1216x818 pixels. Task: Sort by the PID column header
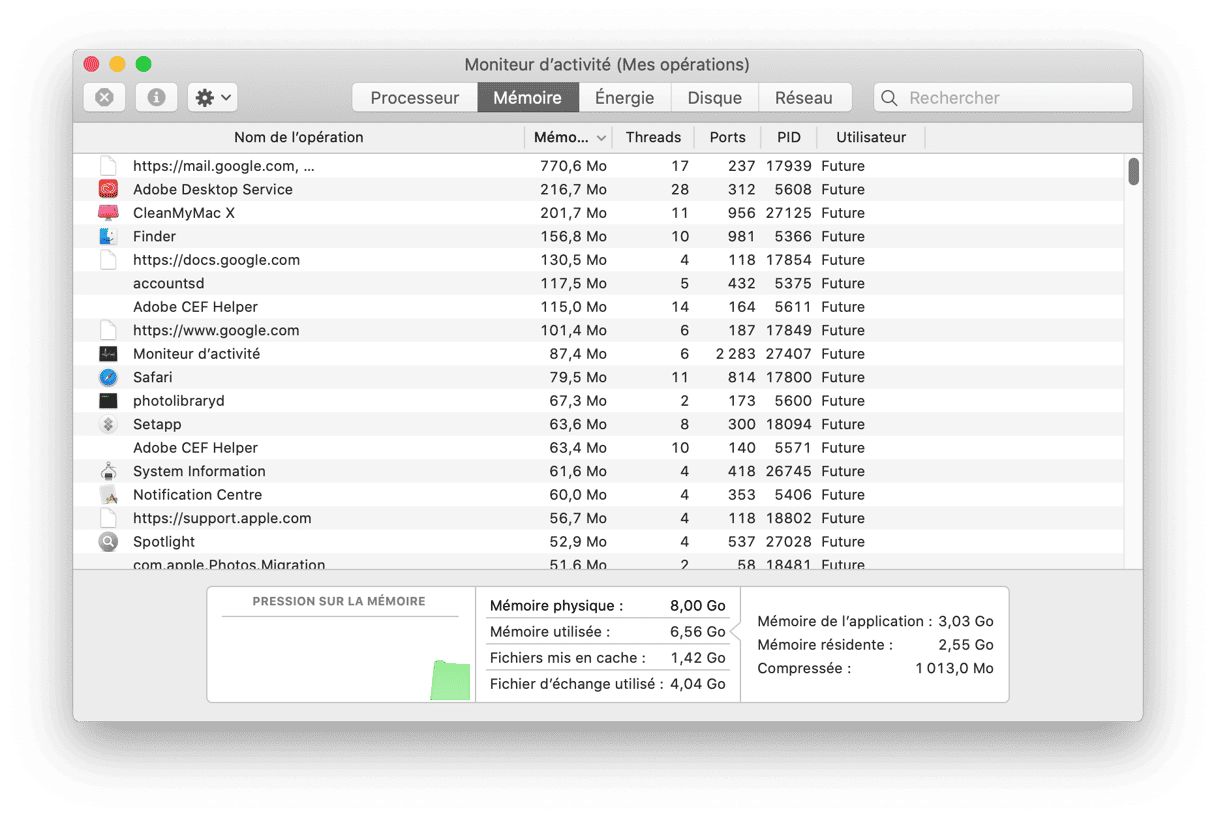[x=789, y=137]
